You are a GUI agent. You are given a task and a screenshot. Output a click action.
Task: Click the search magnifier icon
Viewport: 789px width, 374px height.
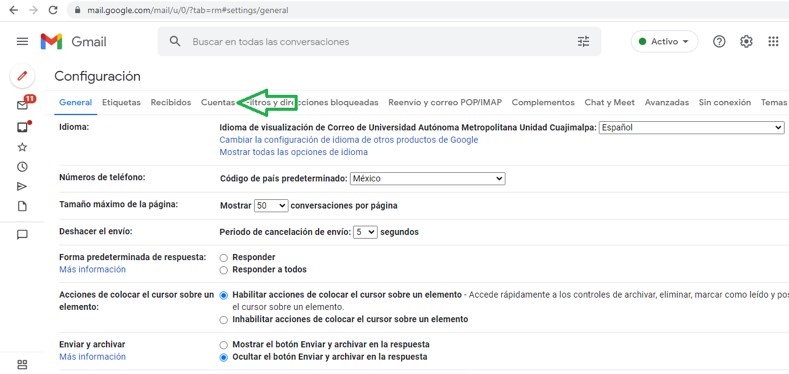tap(175, 41)
